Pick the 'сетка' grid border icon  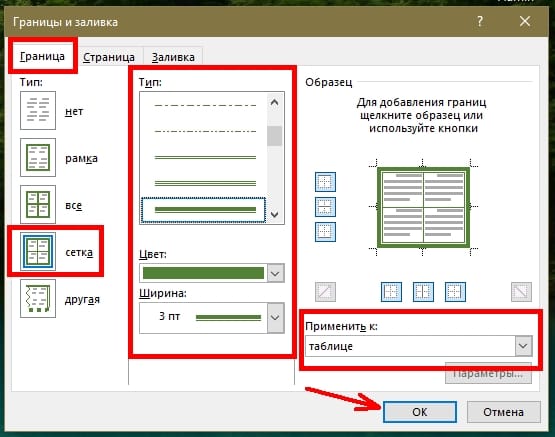(x=38, y=252)
